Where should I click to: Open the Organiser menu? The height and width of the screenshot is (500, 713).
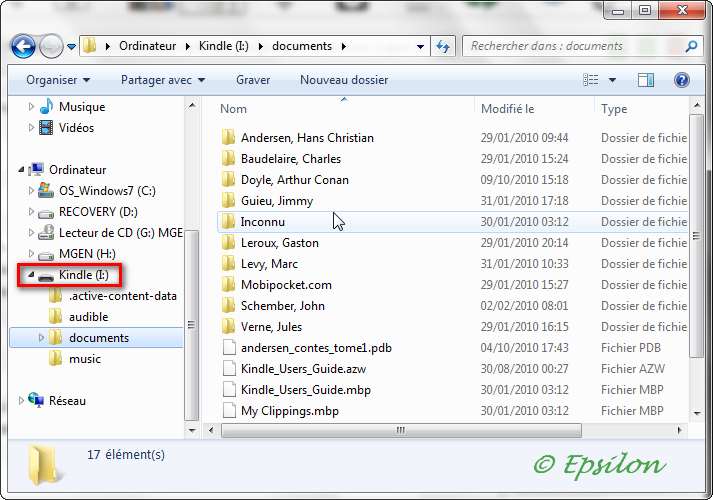point(58,80)
